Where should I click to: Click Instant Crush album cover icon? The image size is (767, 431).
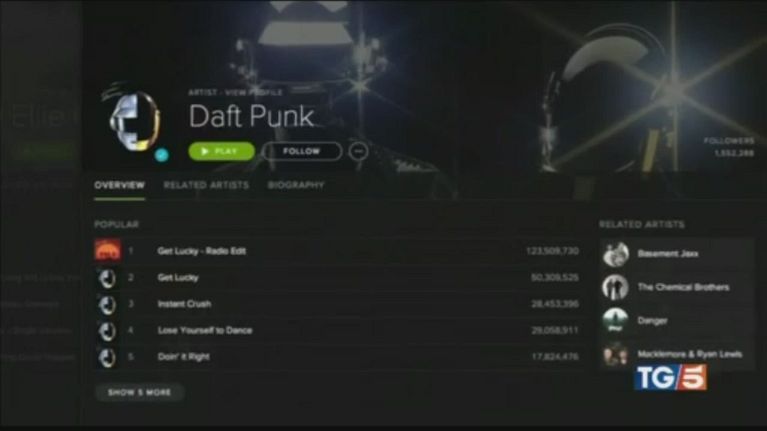pyautogui.click(x=108, y=304)
